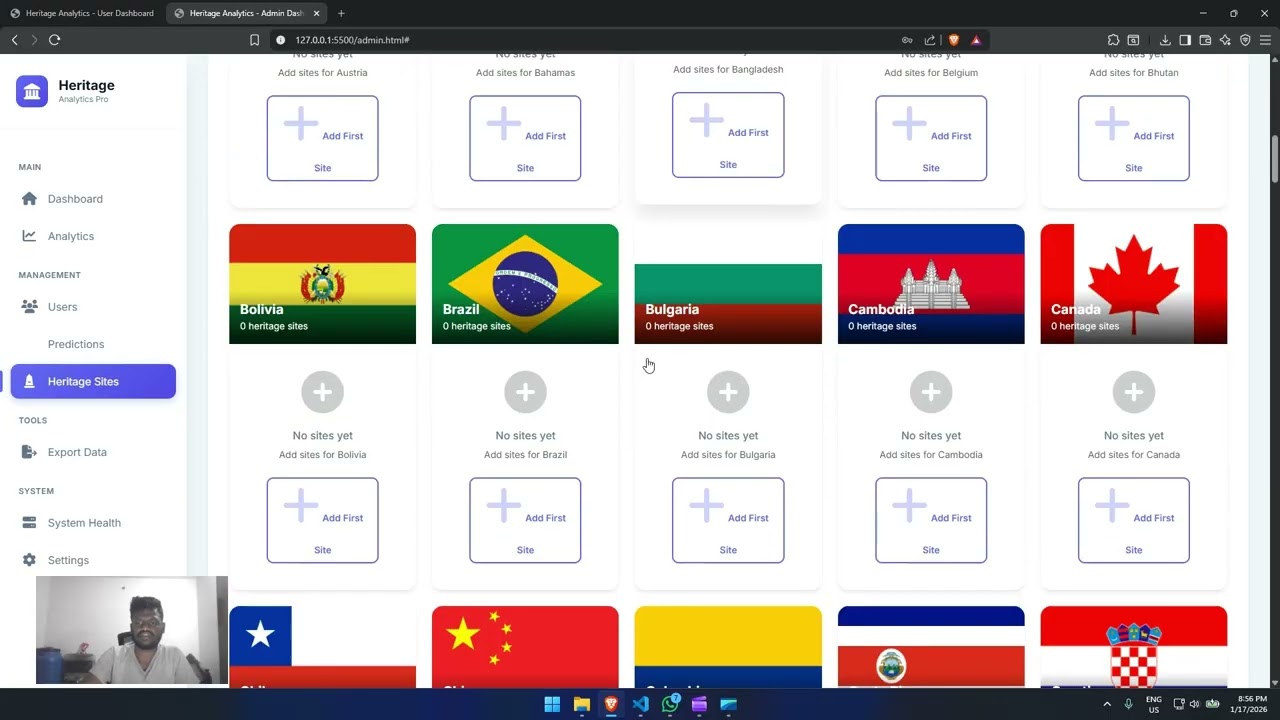Viewport: 1280px width, 720px height.
Task: Reload the current page
Action: coord(54,40)
